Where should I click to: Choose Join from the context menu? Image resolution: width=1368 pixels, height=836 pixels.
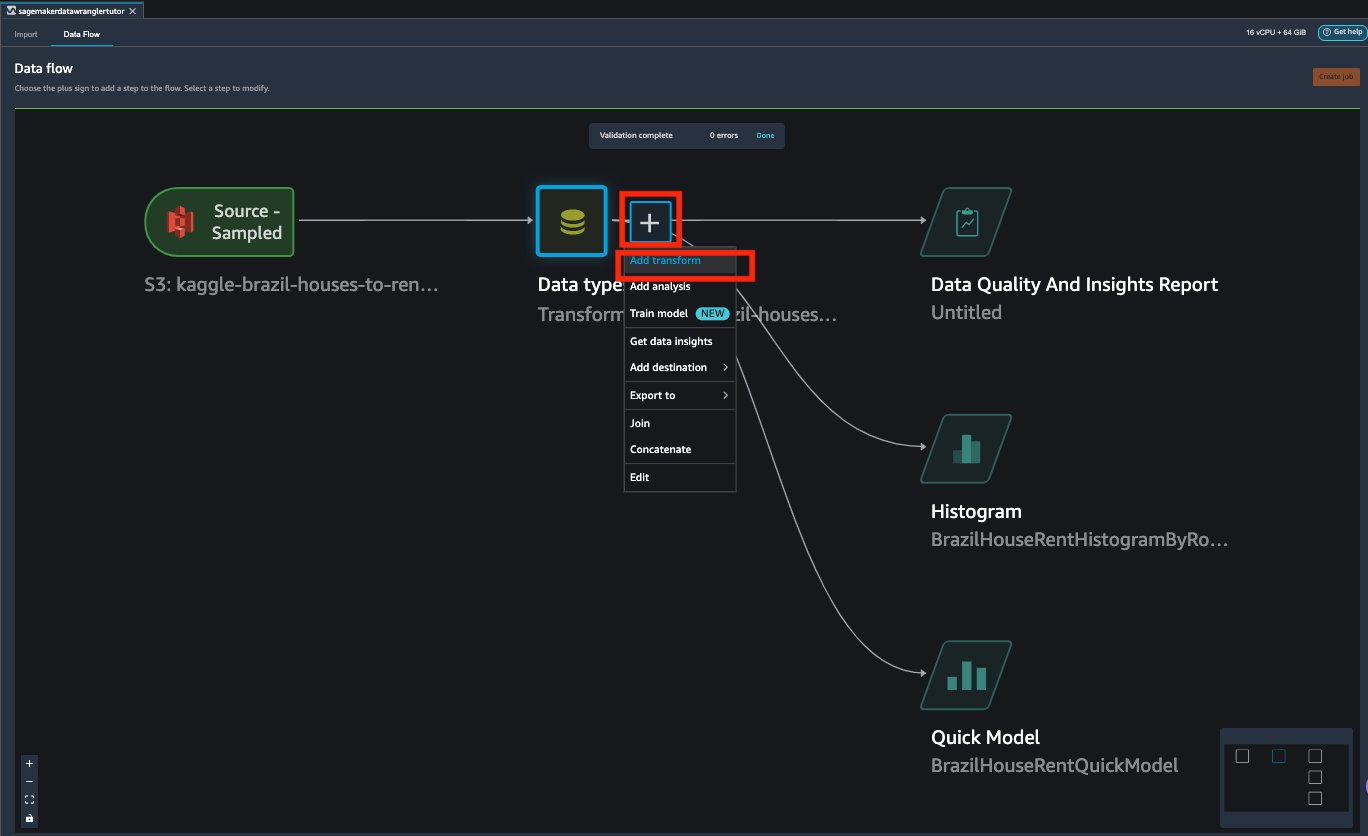(680, 423)
